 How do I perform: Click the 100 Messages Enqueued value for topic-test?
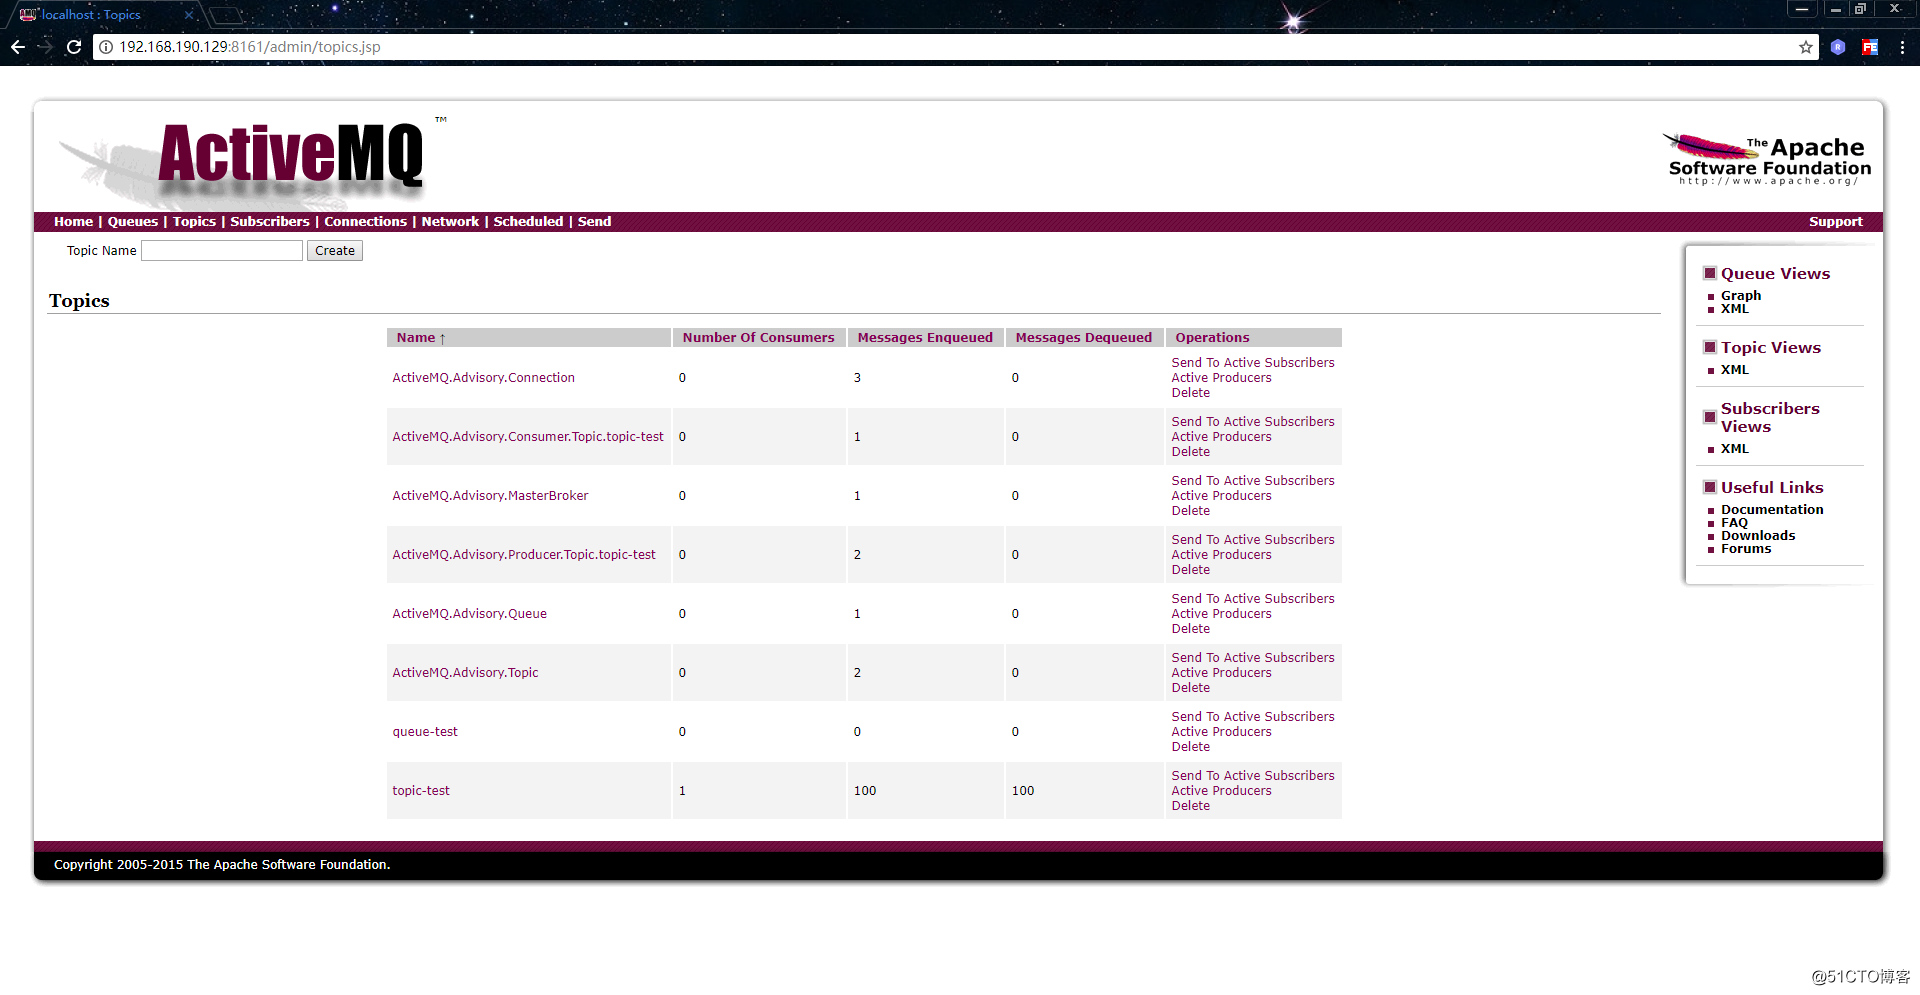[864, 791]
